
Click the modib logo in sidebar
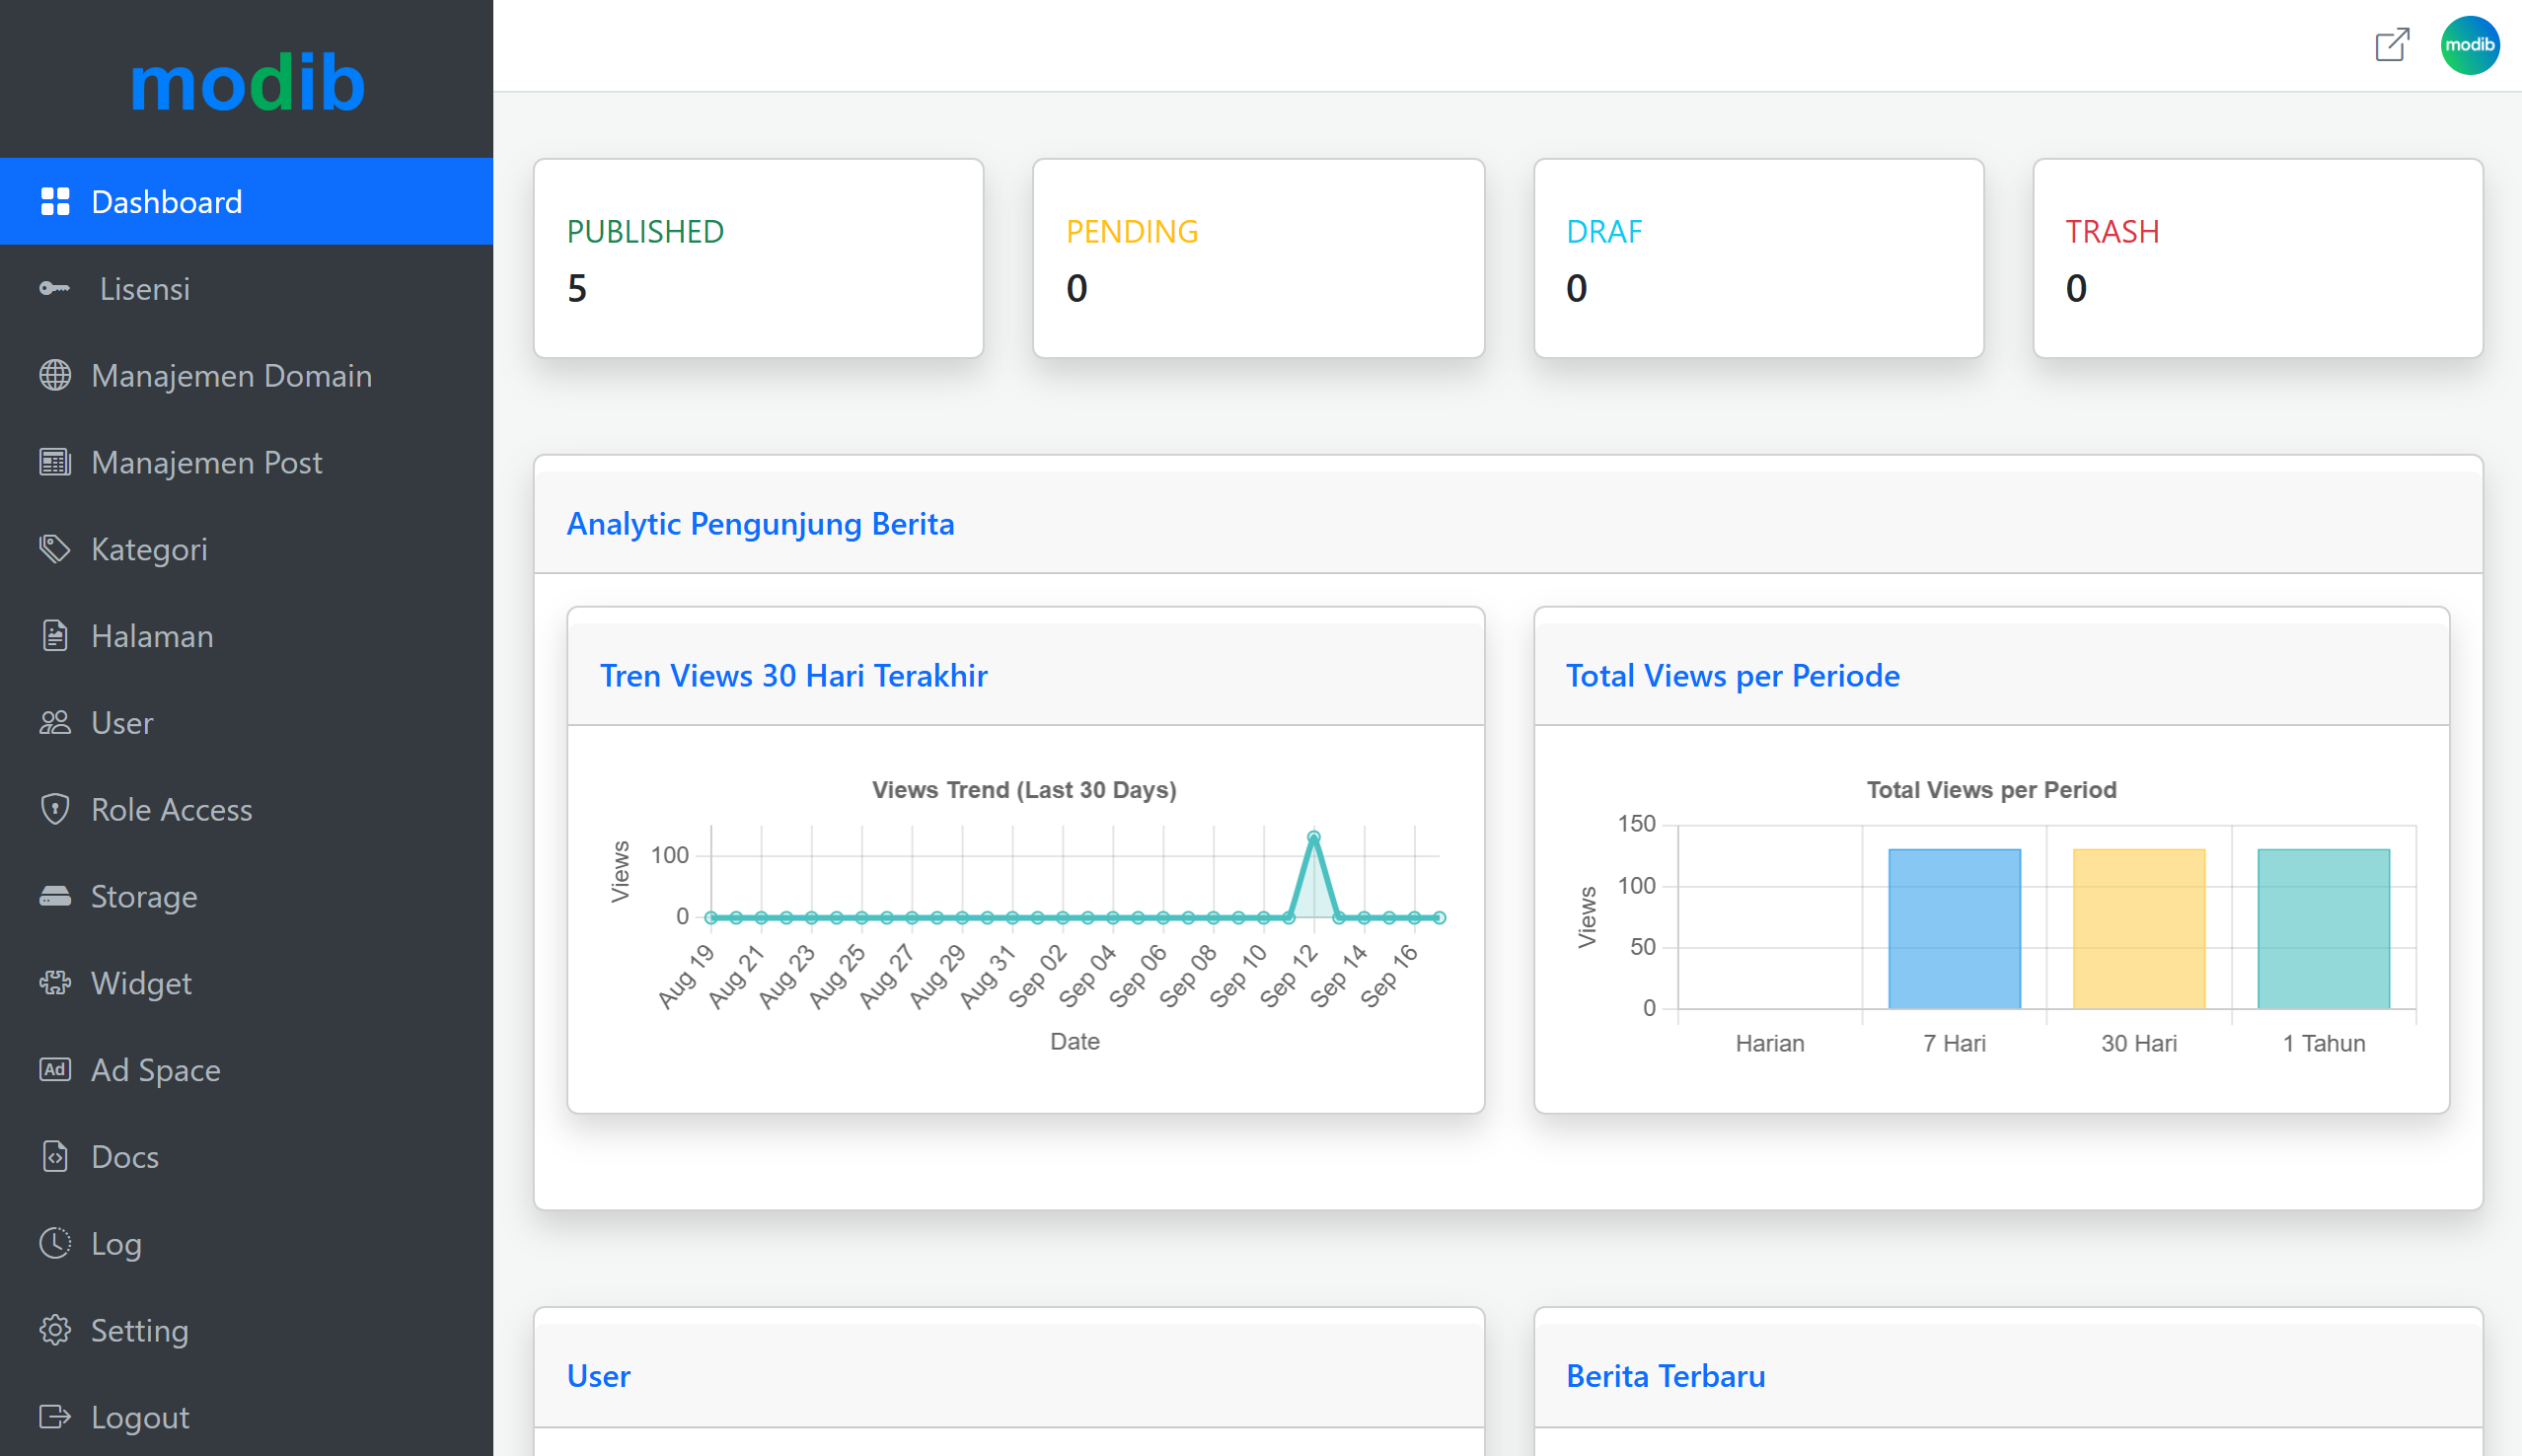[247, 82]
